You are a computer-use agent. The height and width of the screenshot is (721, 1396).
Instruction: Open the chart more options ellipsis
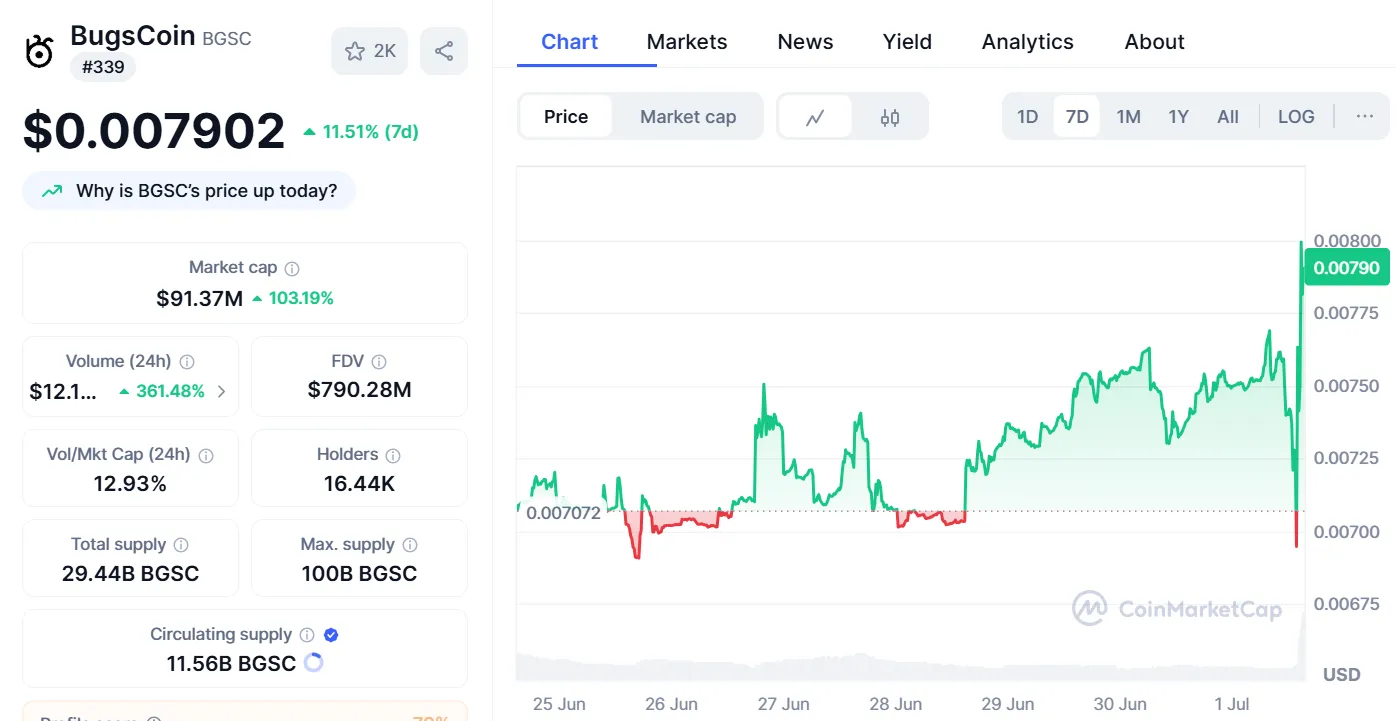point(1364,117)
